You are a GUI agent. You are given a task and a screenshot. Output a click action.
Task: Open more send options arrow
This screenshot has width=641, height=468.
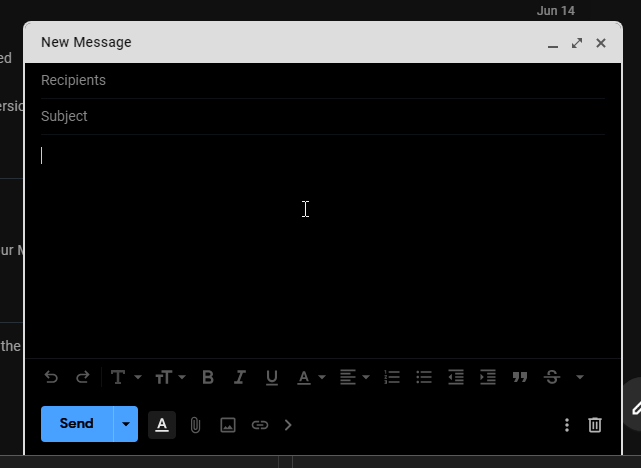(x=126, y=424)
